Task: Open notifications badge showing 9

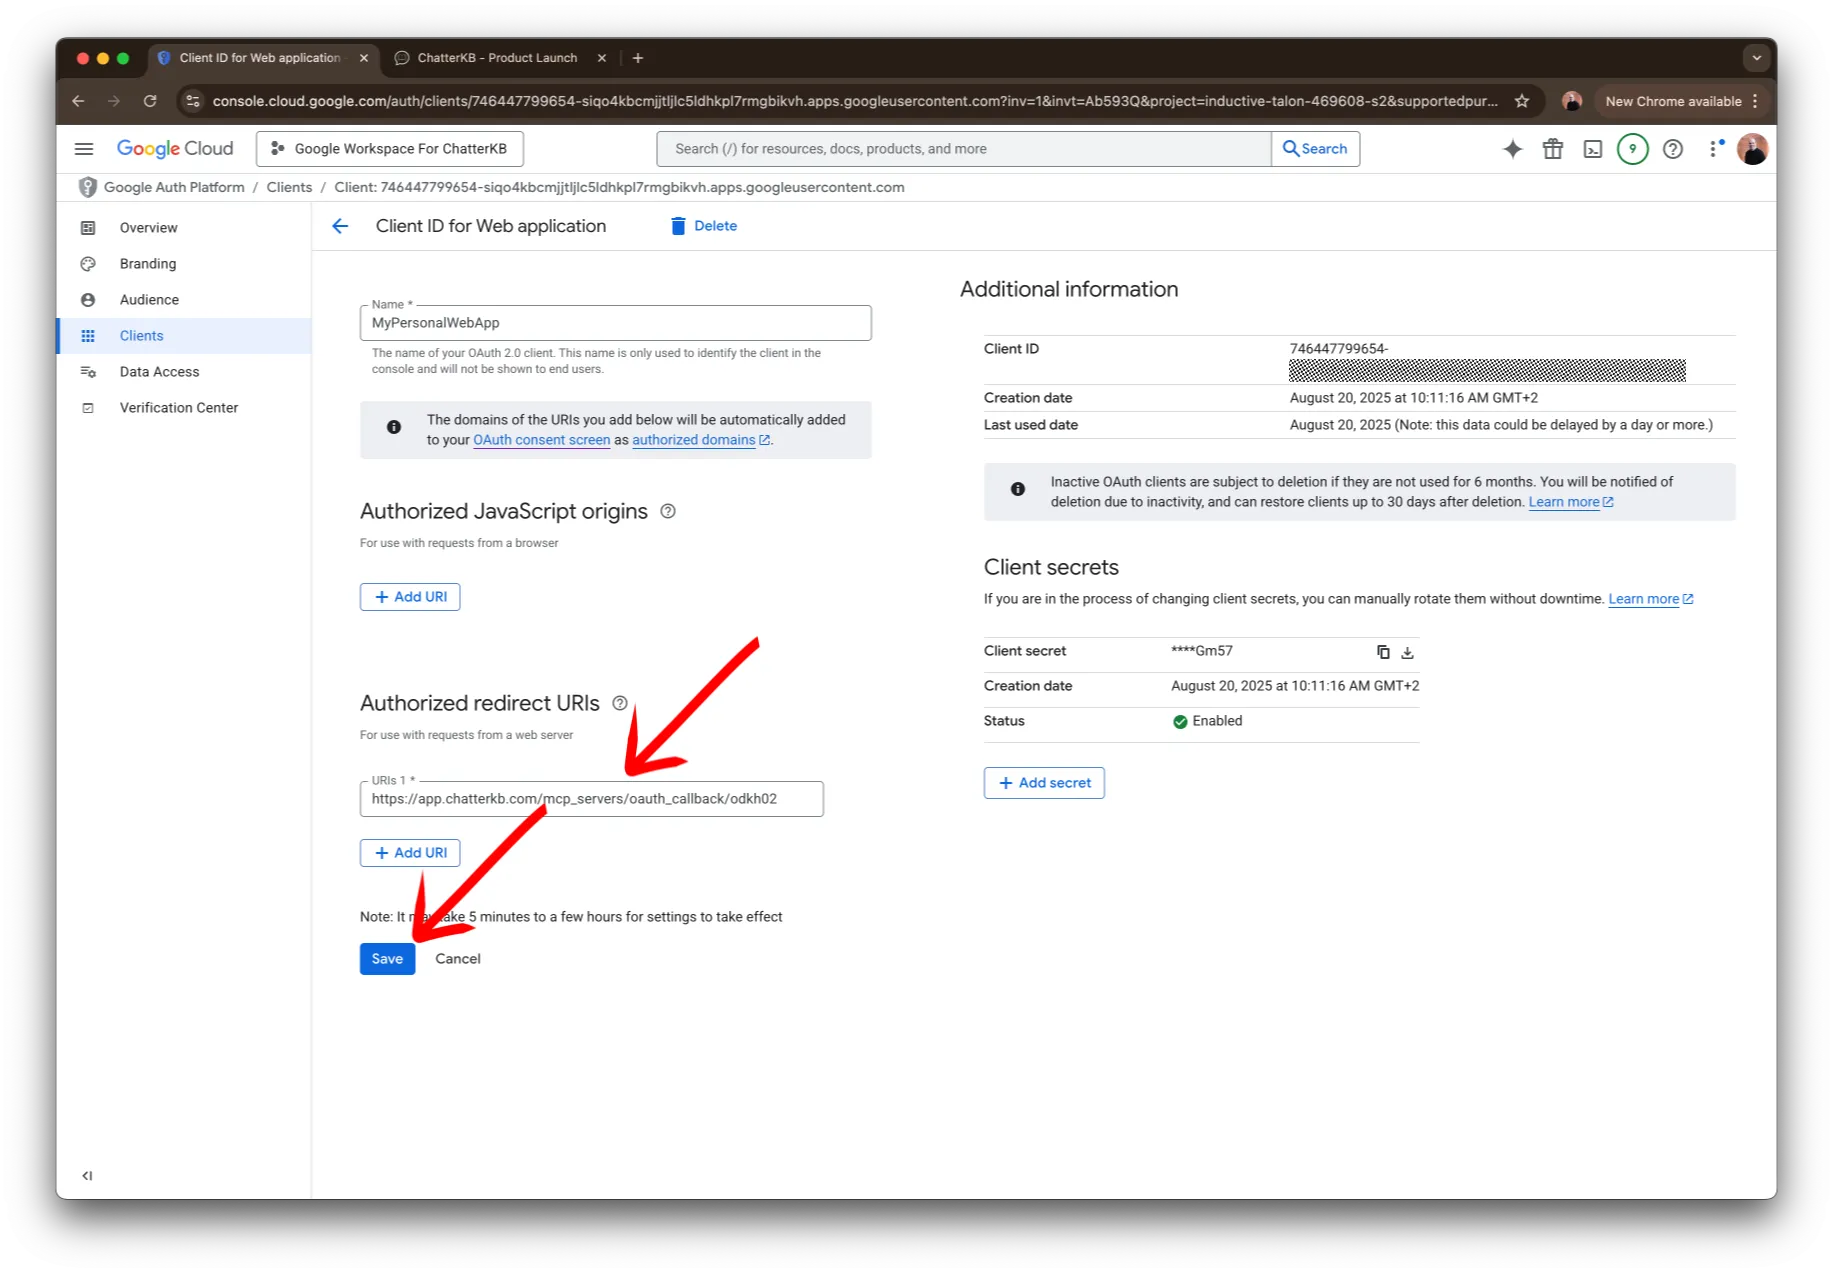Action: tap(1632, 149)
